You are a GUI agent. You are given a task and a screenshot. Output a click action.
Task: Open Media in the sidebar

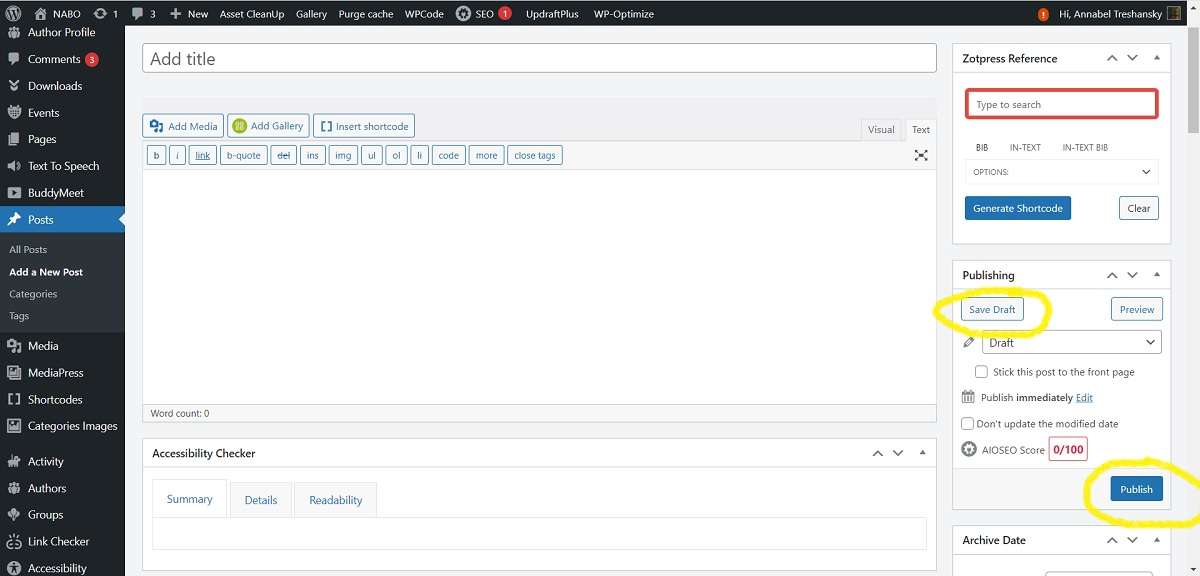click(43, 346)
